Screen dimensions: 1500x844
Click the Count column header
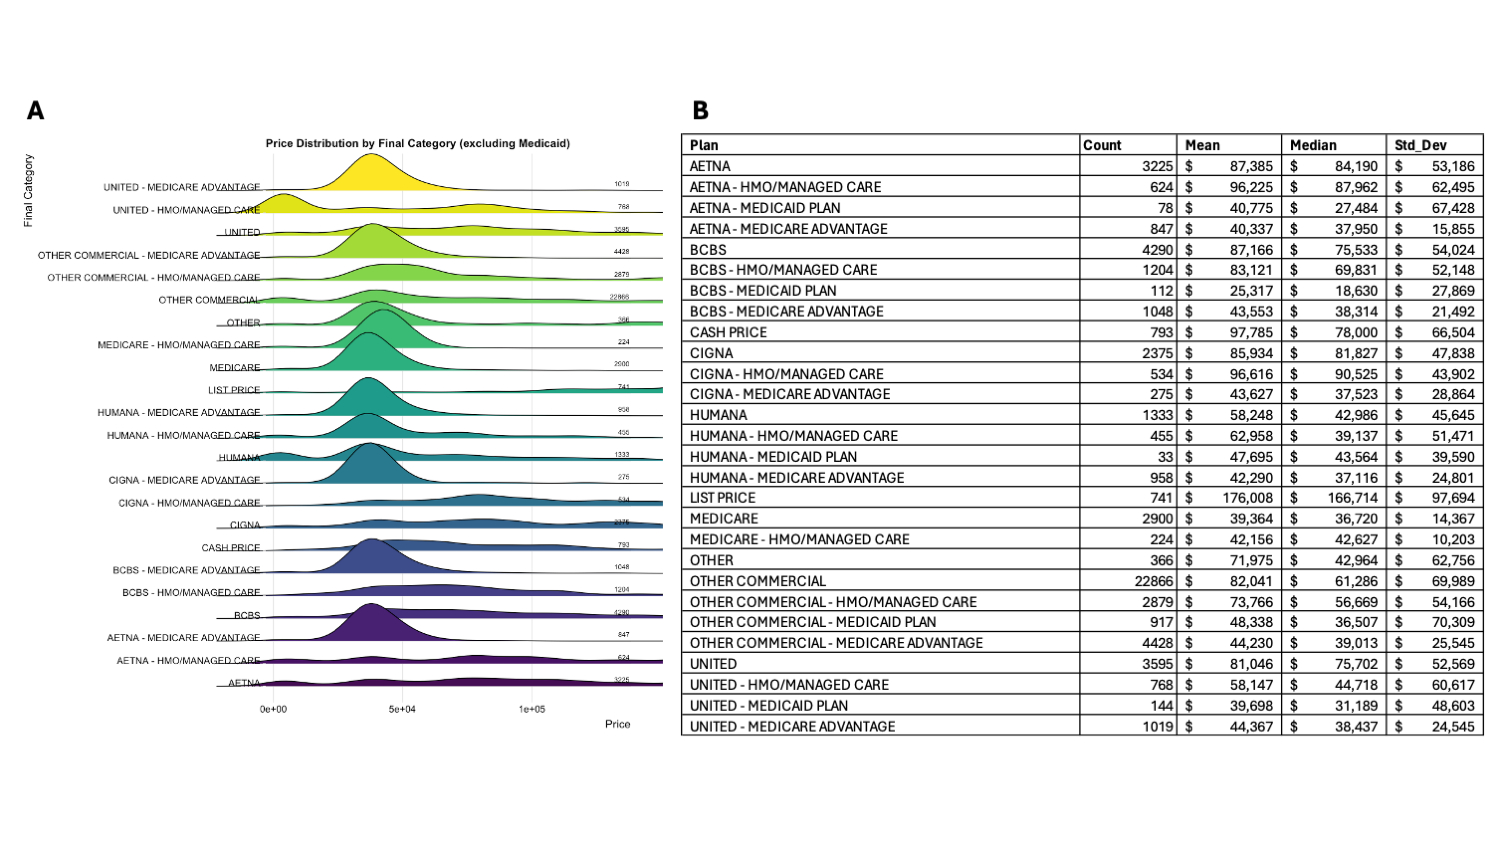pos(1102,145)
